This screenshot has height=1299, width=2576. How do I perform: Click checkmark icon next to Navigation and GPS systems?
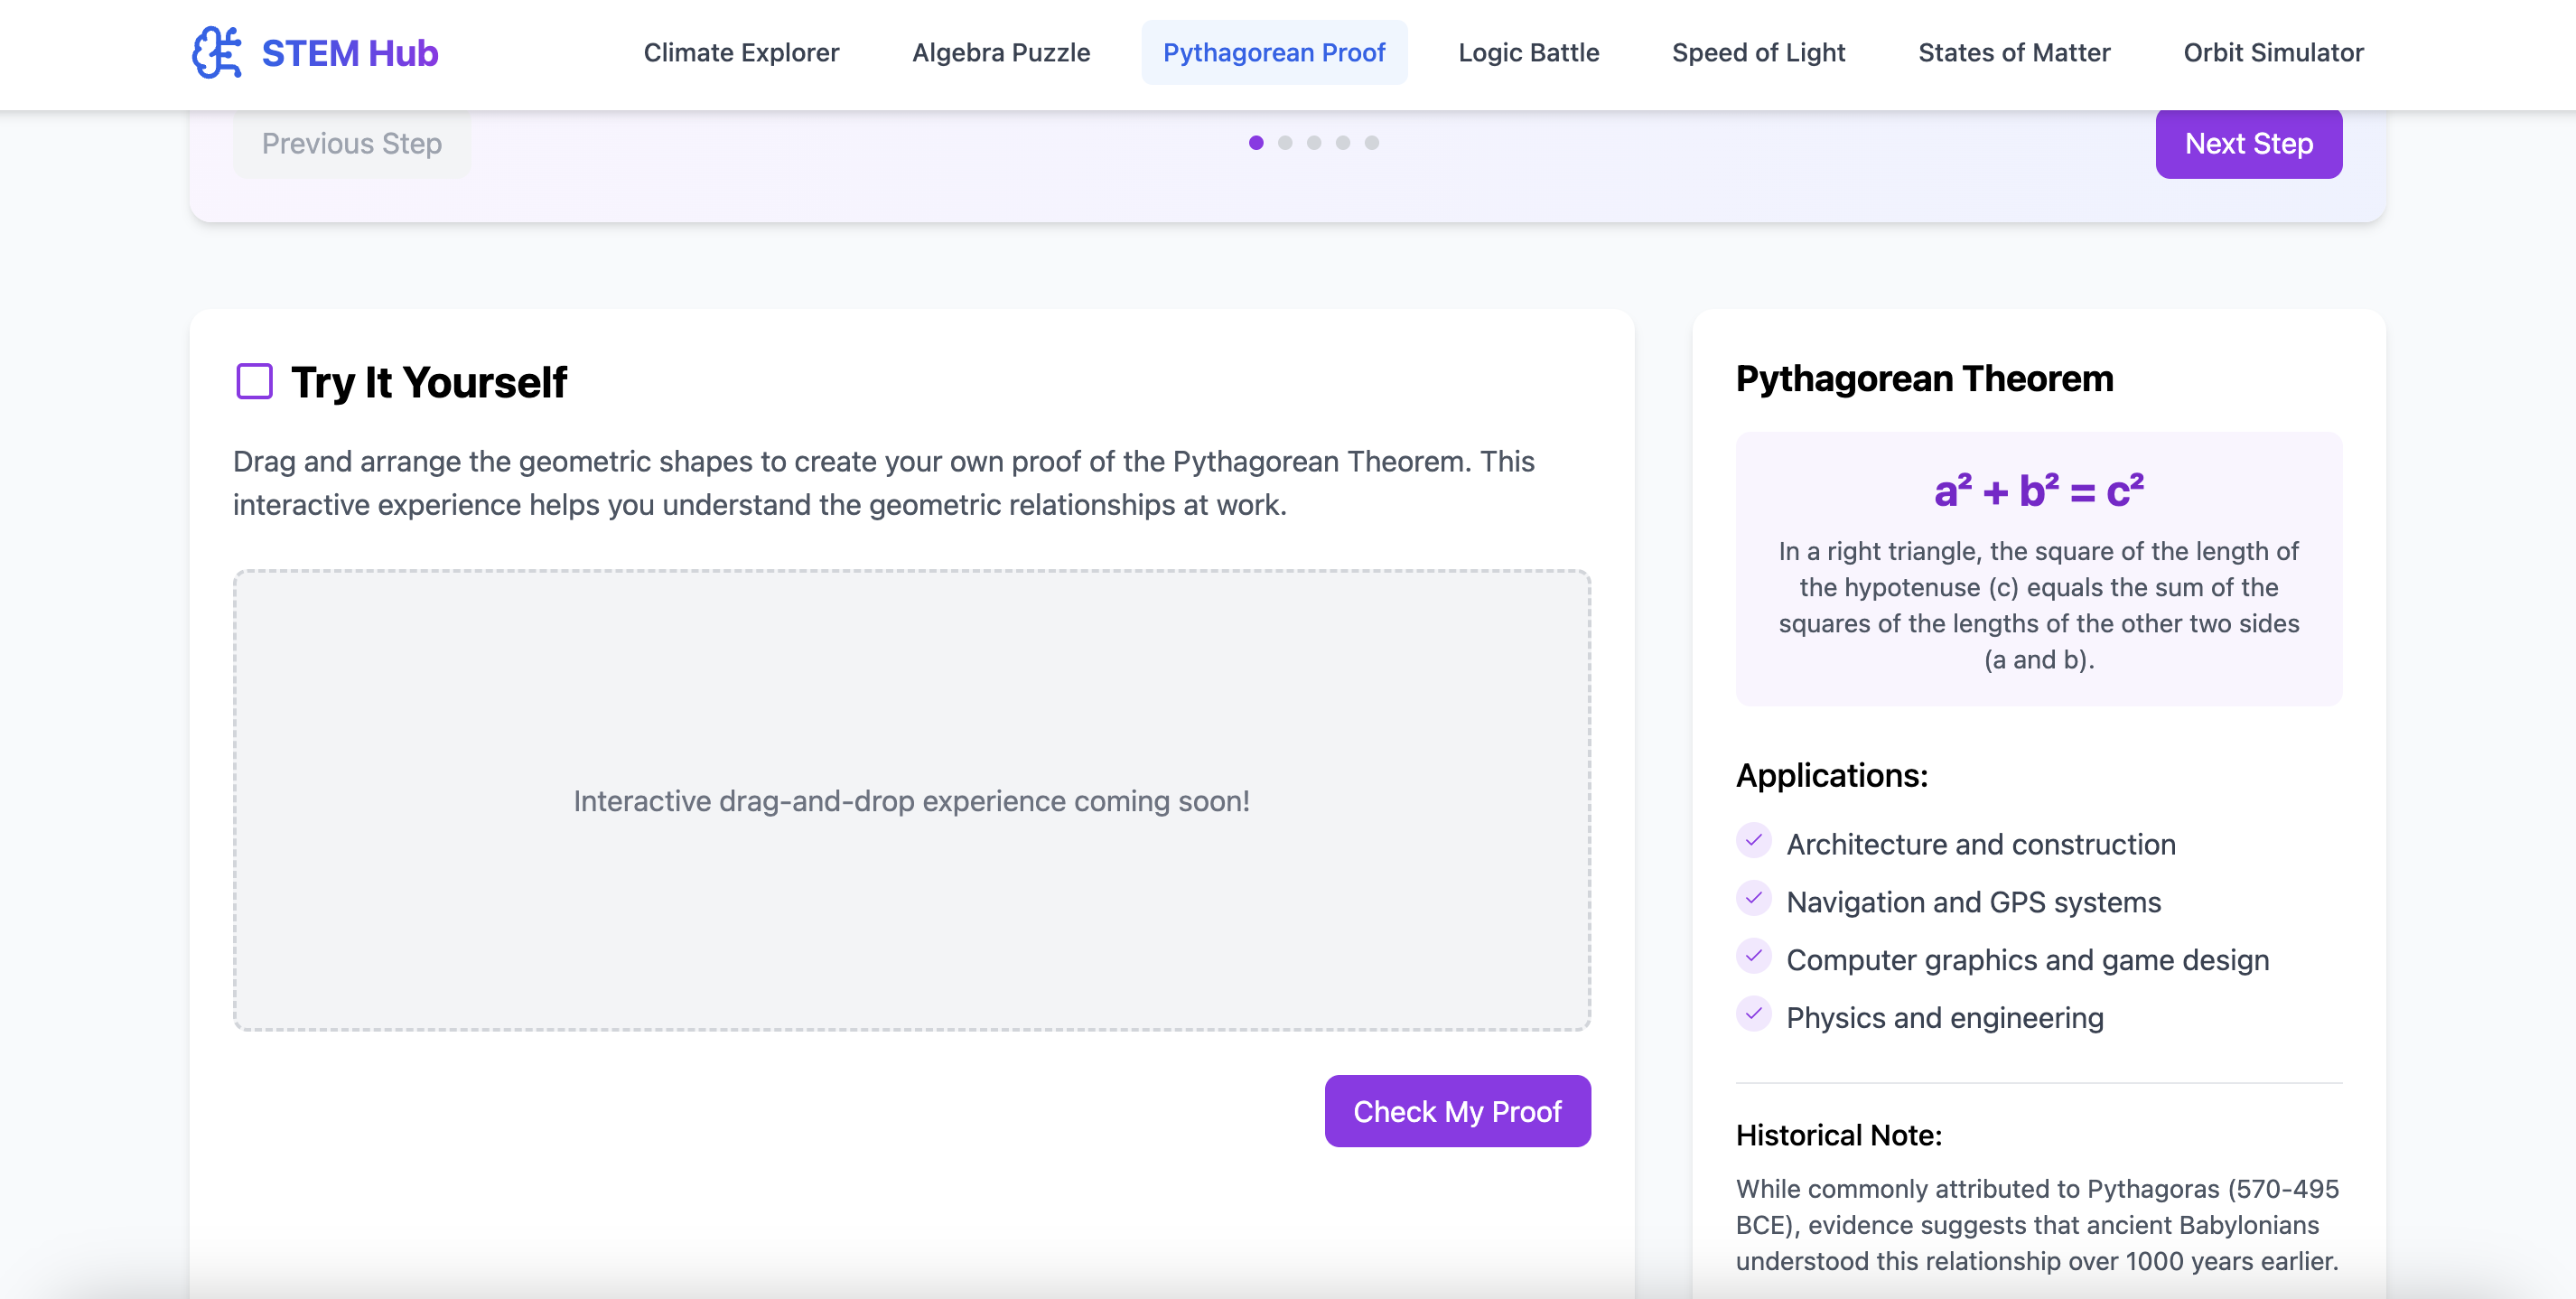1753,899
